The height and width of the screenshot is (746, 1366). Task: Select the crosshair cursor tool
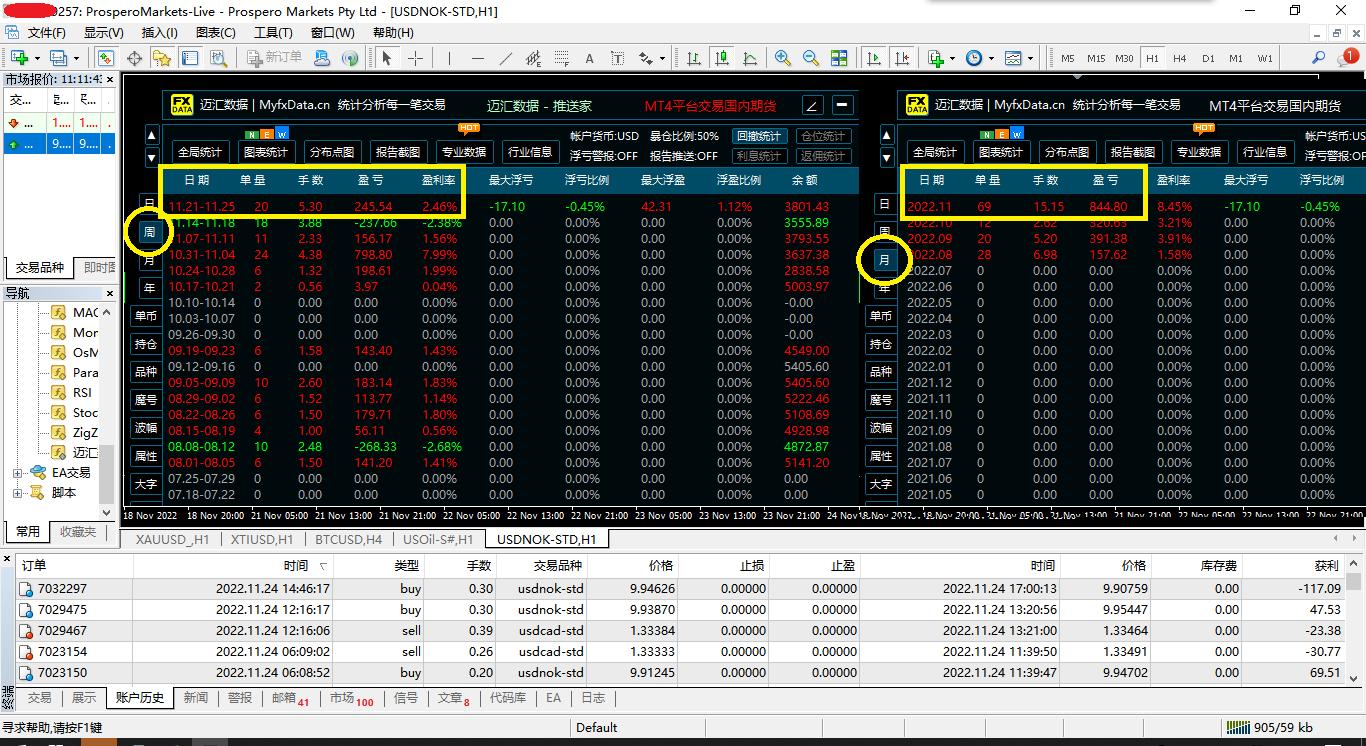pos(415,58)
